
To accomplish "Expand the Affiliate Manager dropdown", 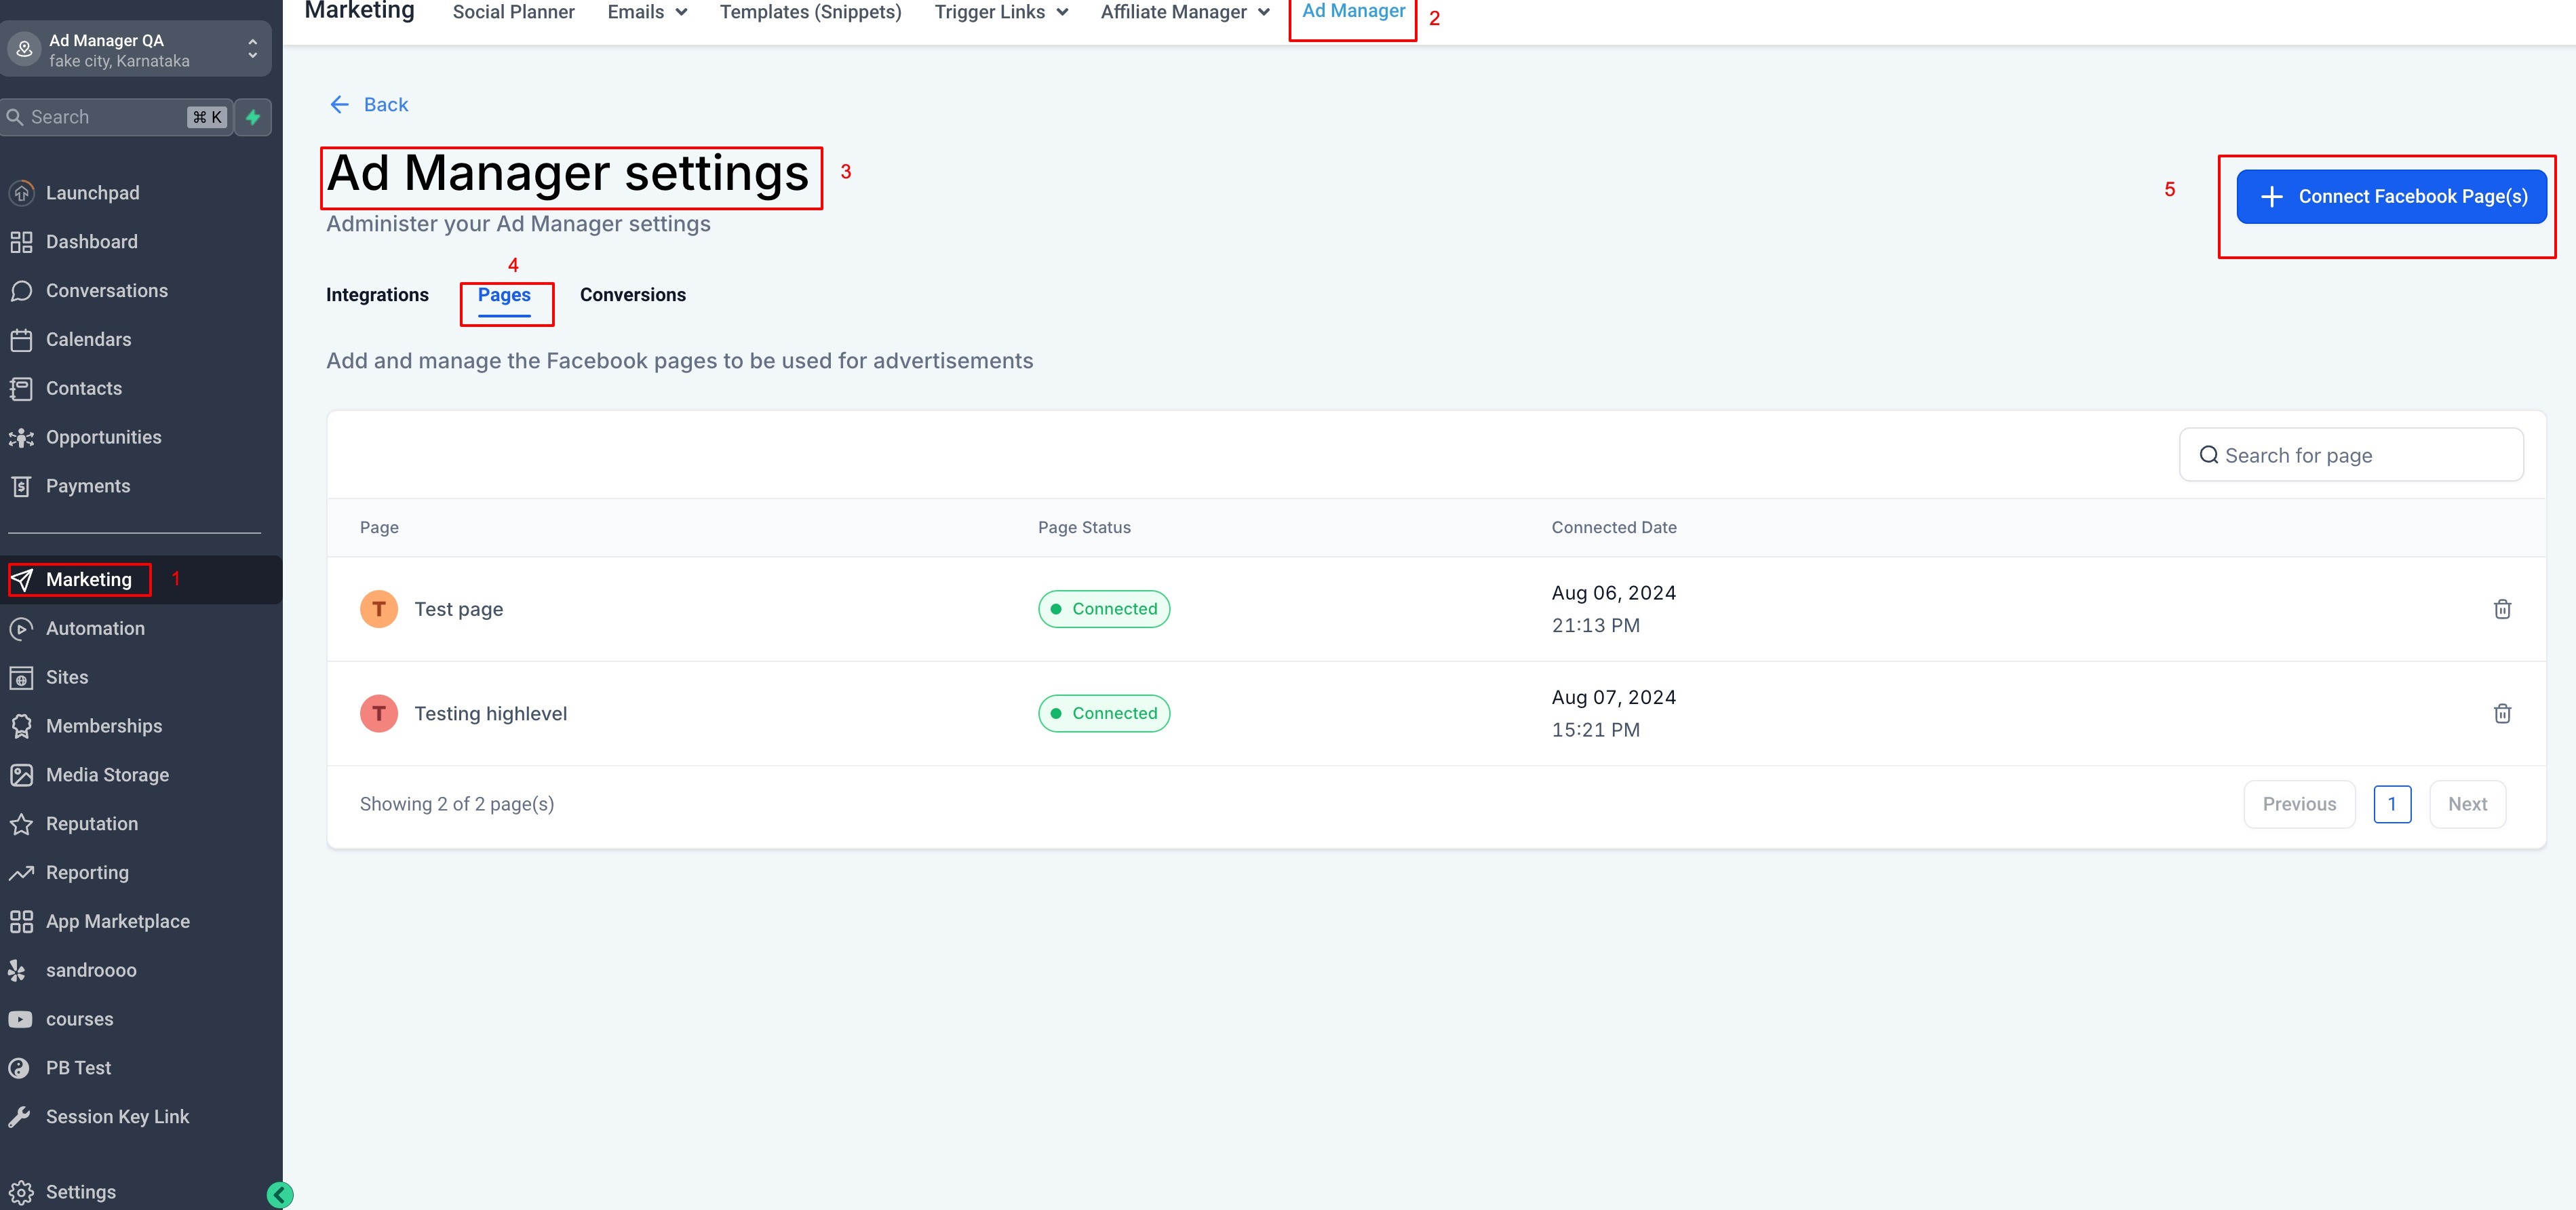I will [x=1184, y=12].
